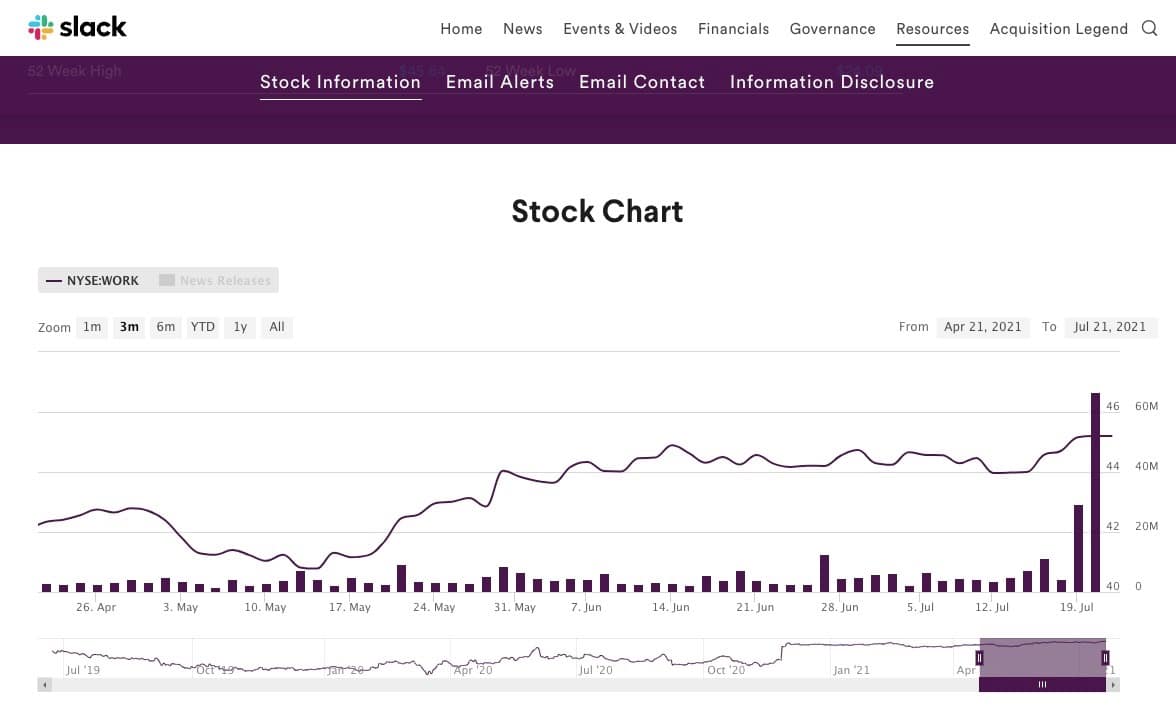The width and height of the screenshot is (1176, 707).
Task: Click the scrollbar left arrow
Action: (x=45, y=685)
